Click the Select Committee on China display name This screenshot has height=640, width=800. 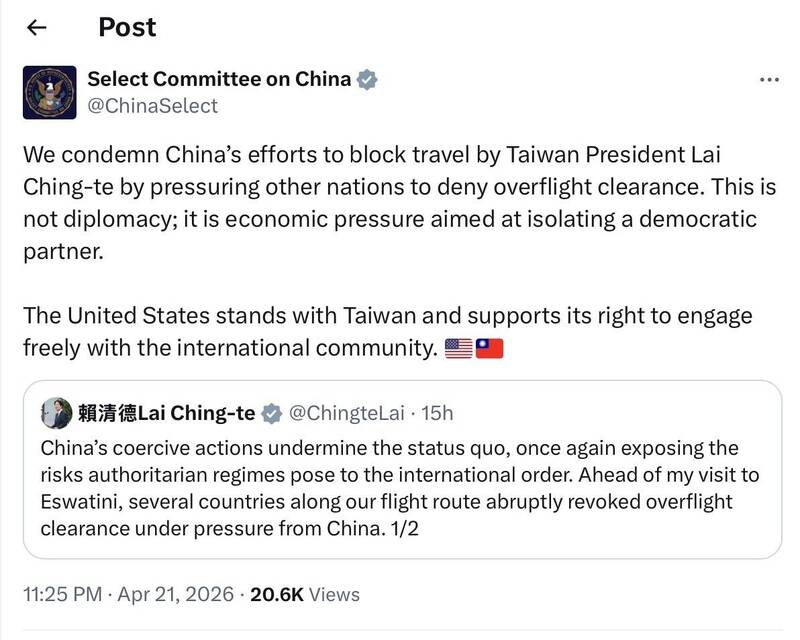(x=219, y=79)
